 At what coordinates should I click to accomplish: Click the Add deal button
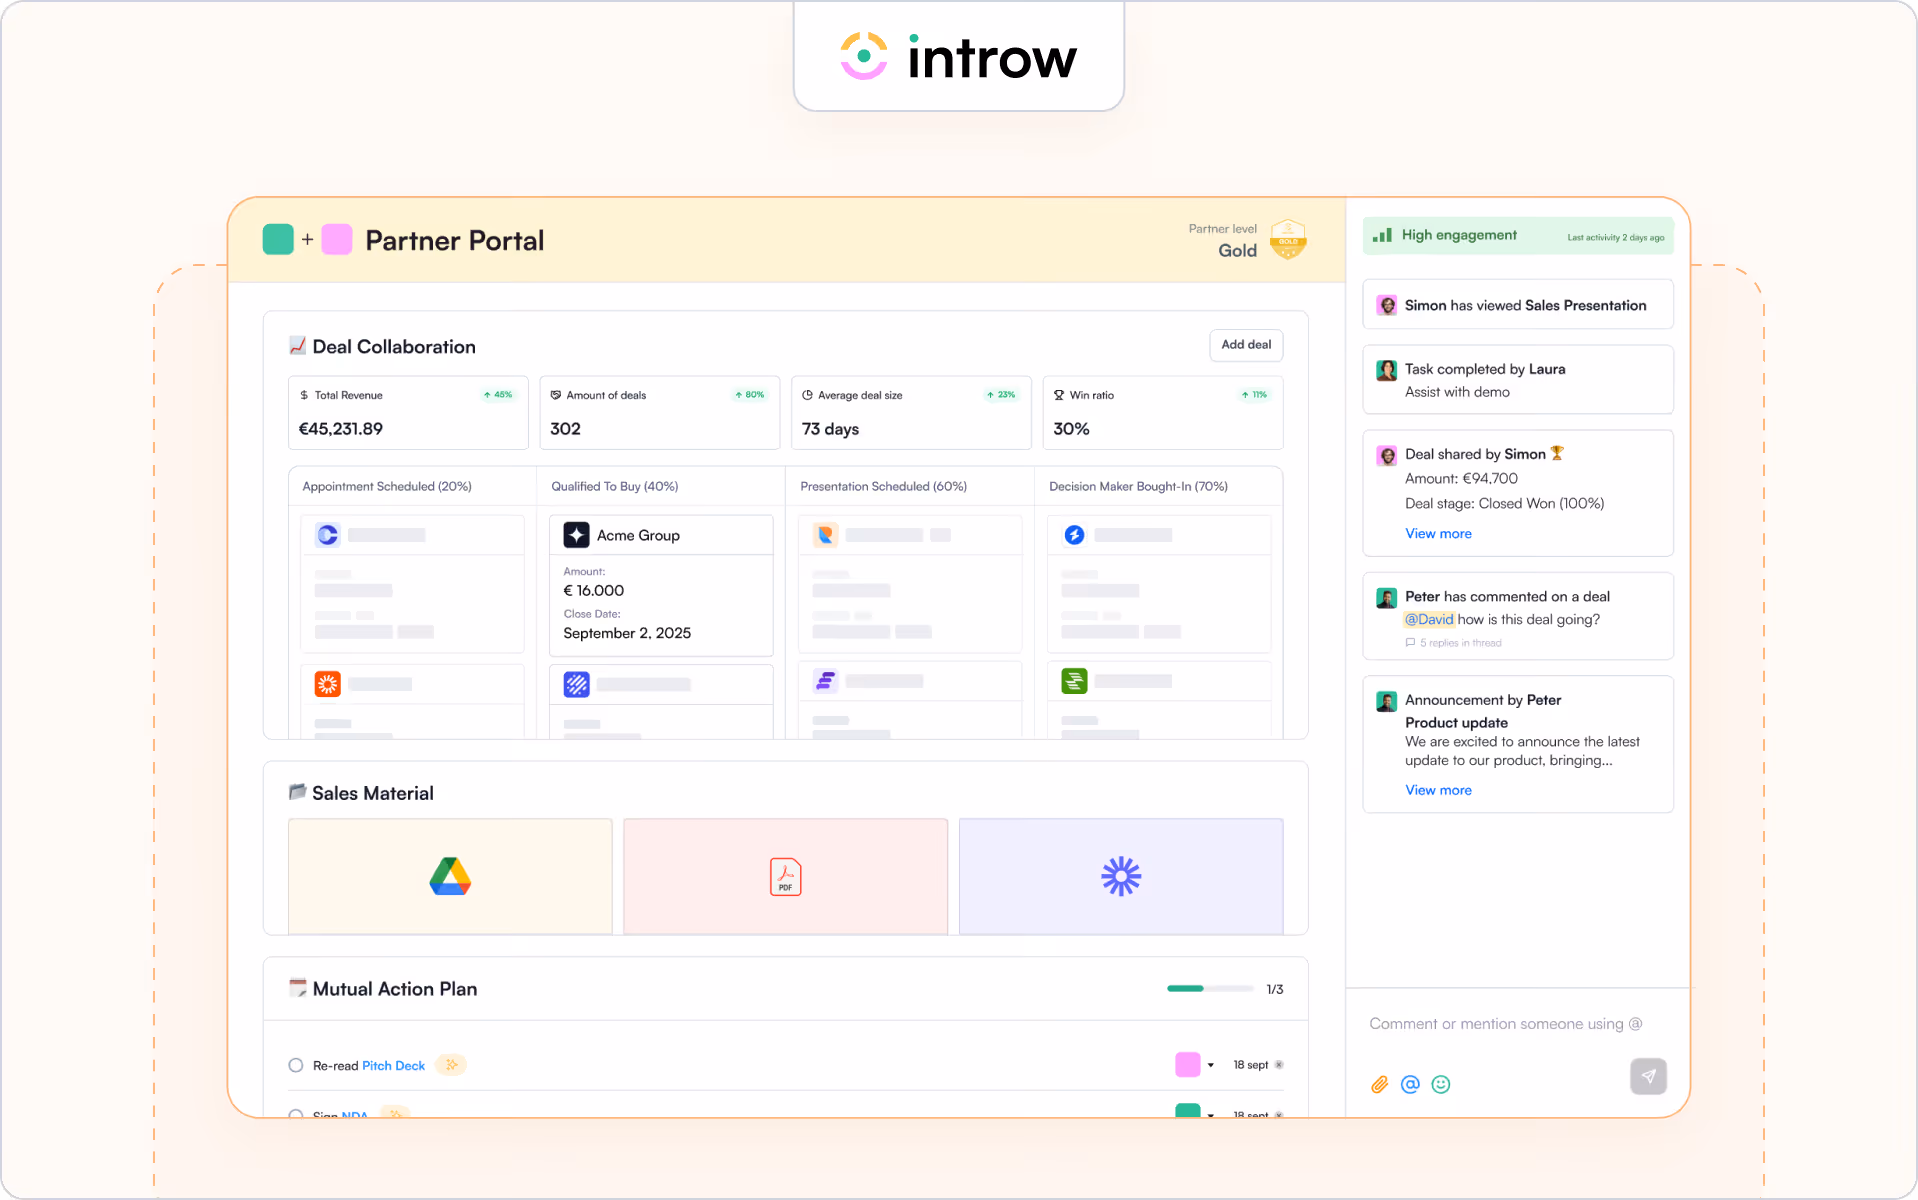coord(1245,345)
